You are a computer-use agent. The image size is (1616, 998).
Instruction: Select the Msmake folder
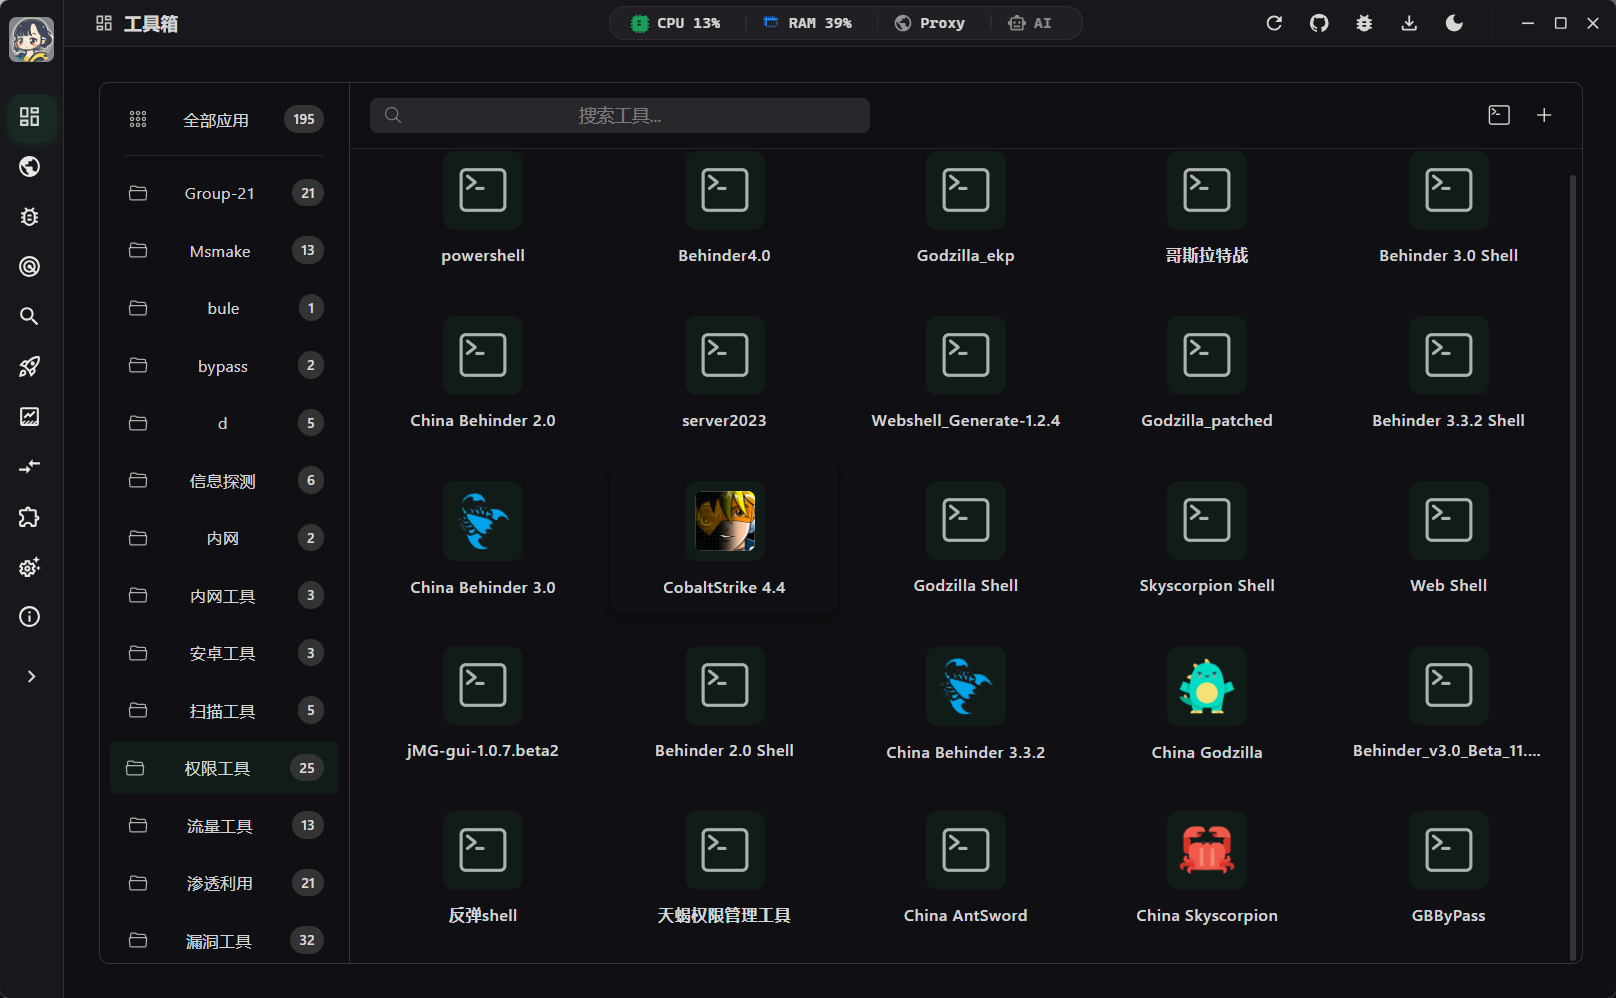click(x=224, y=251)
